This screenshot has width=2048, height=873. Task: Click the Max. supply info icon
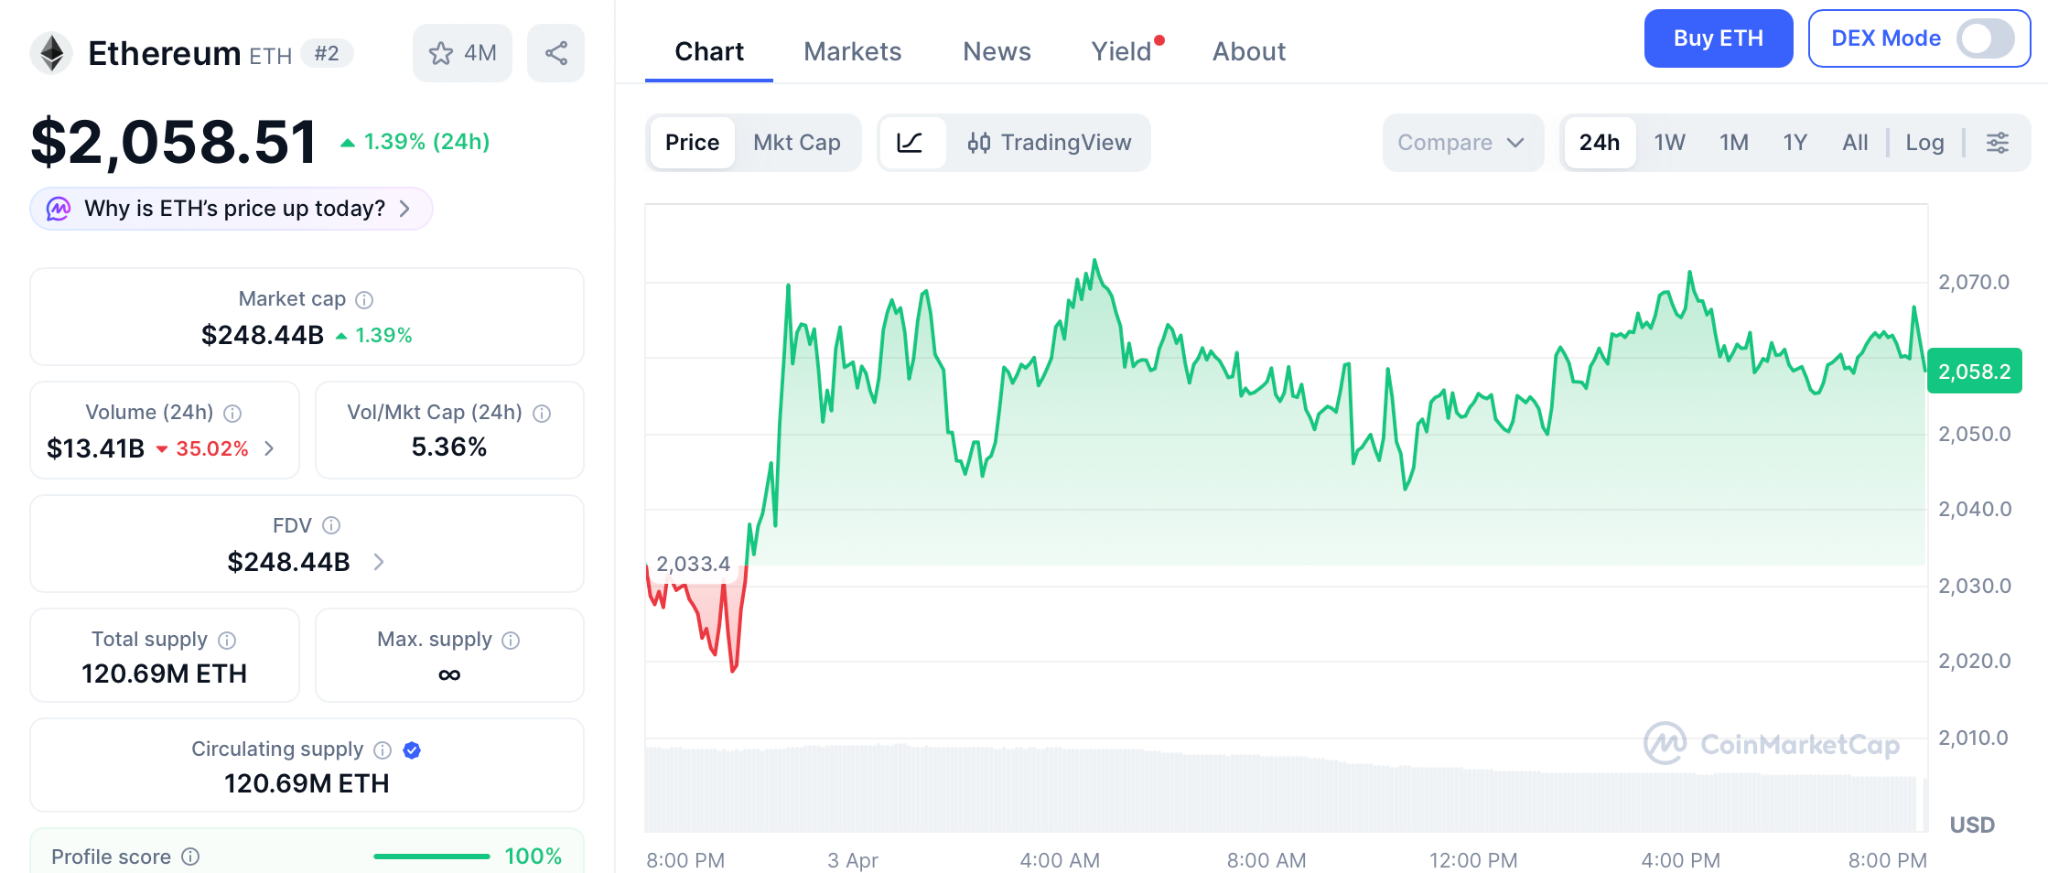pyautogui.click(x=511, y=640)
